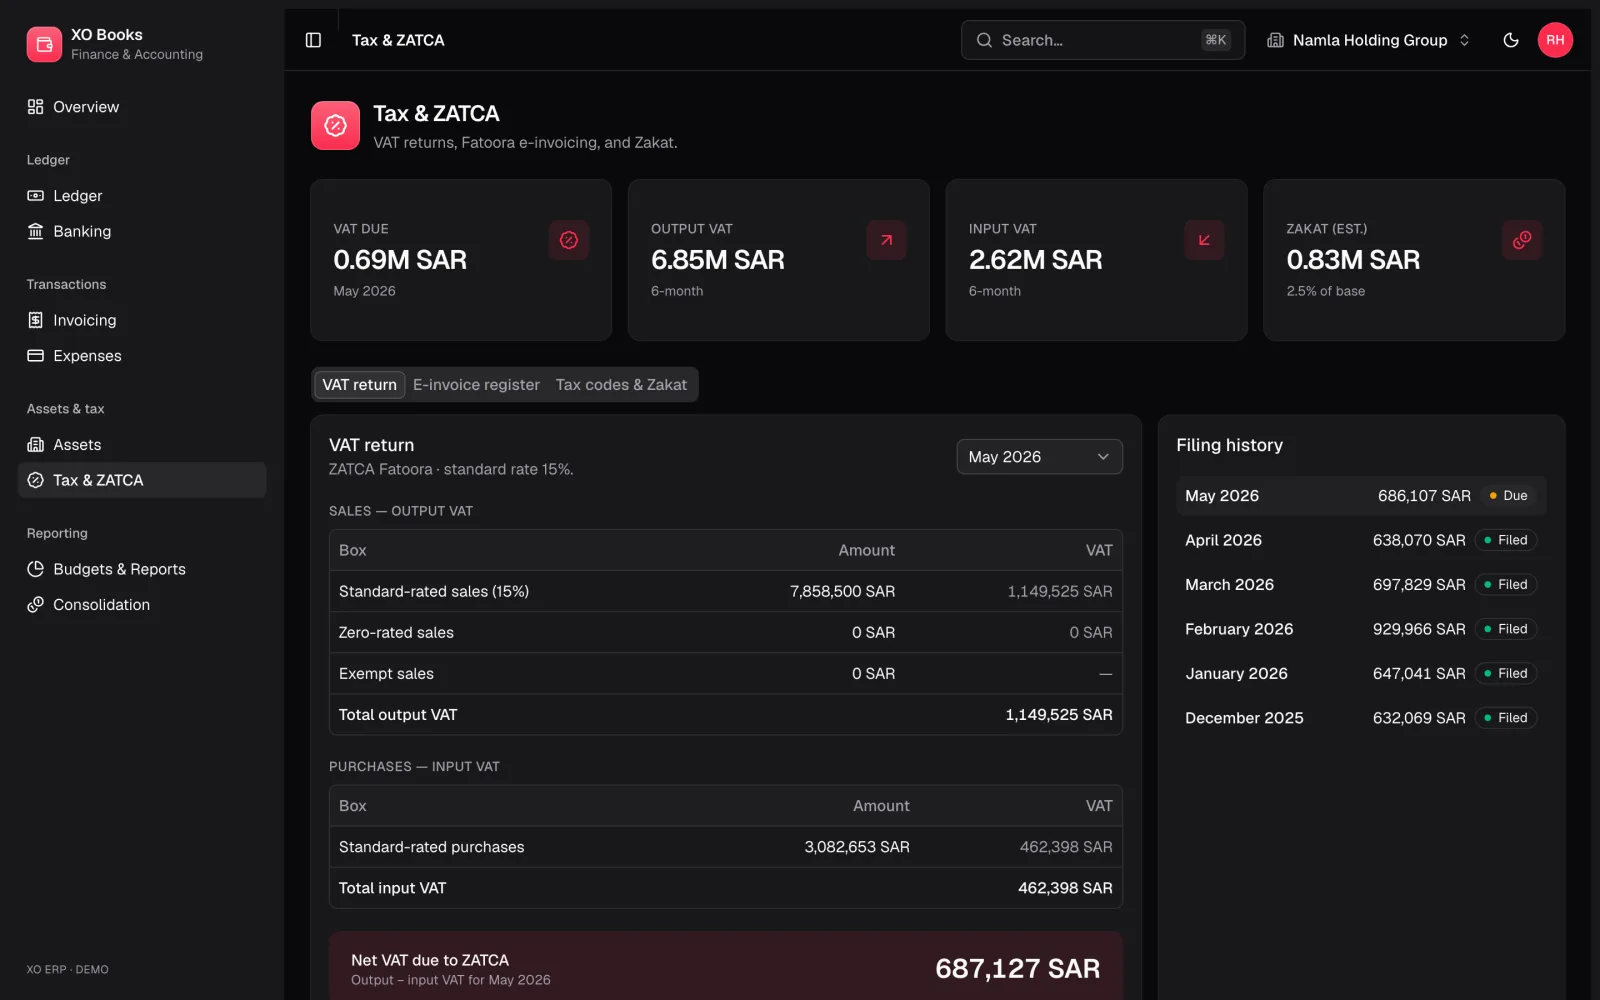This screenshot has width=1600, height=1000.
Task: Click the Exempt sales row
Action: [x=725, y=674]
